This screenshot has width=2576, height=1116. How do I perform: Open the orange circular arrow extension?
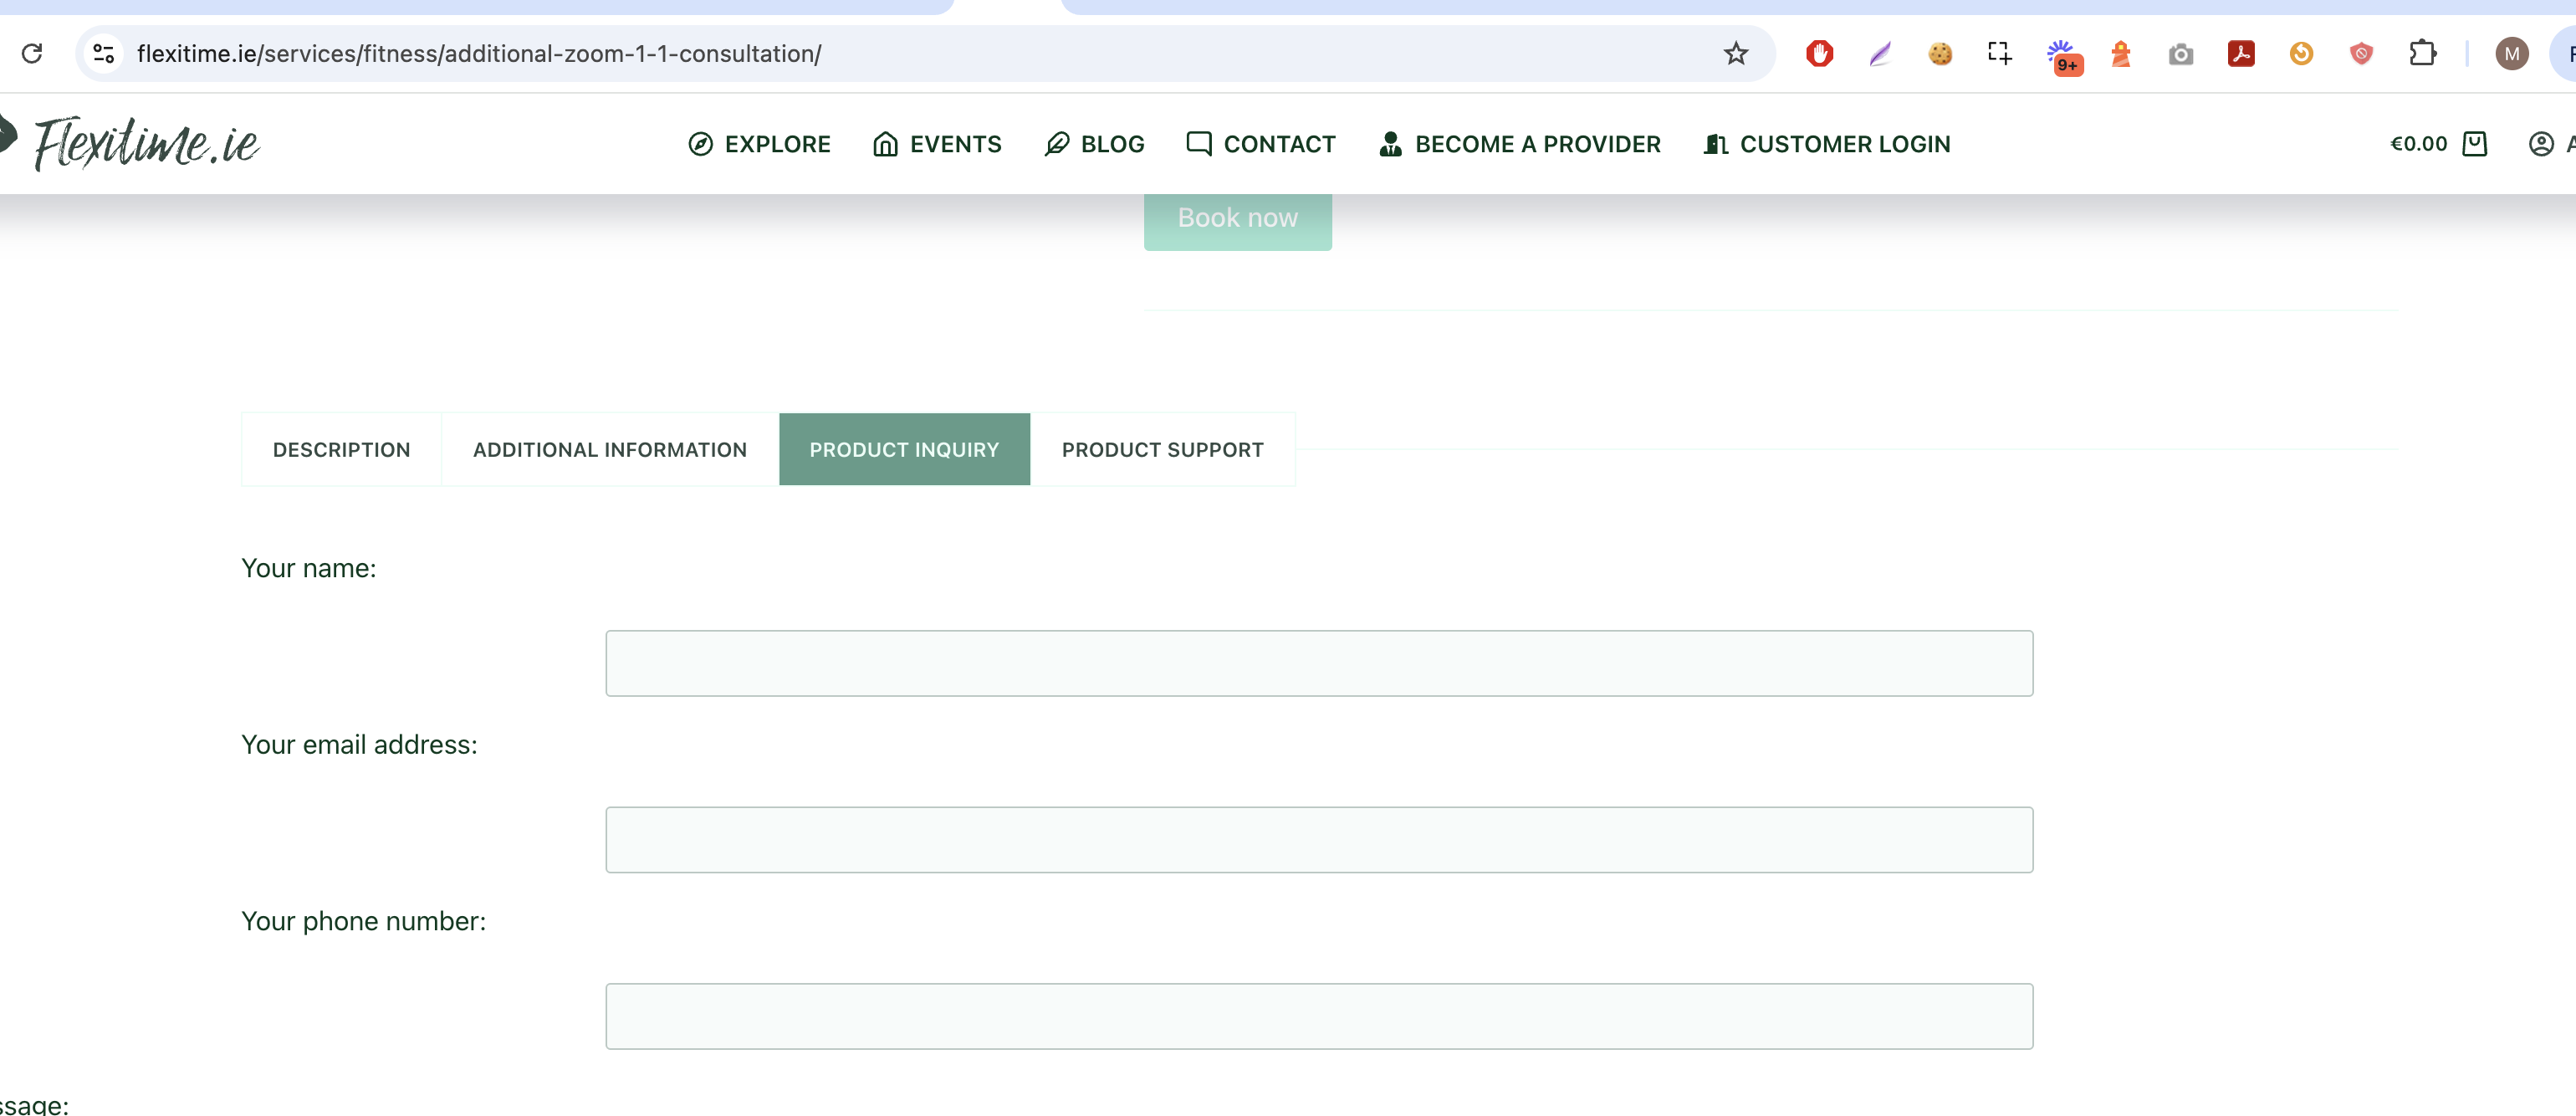tap(2301, 53)
